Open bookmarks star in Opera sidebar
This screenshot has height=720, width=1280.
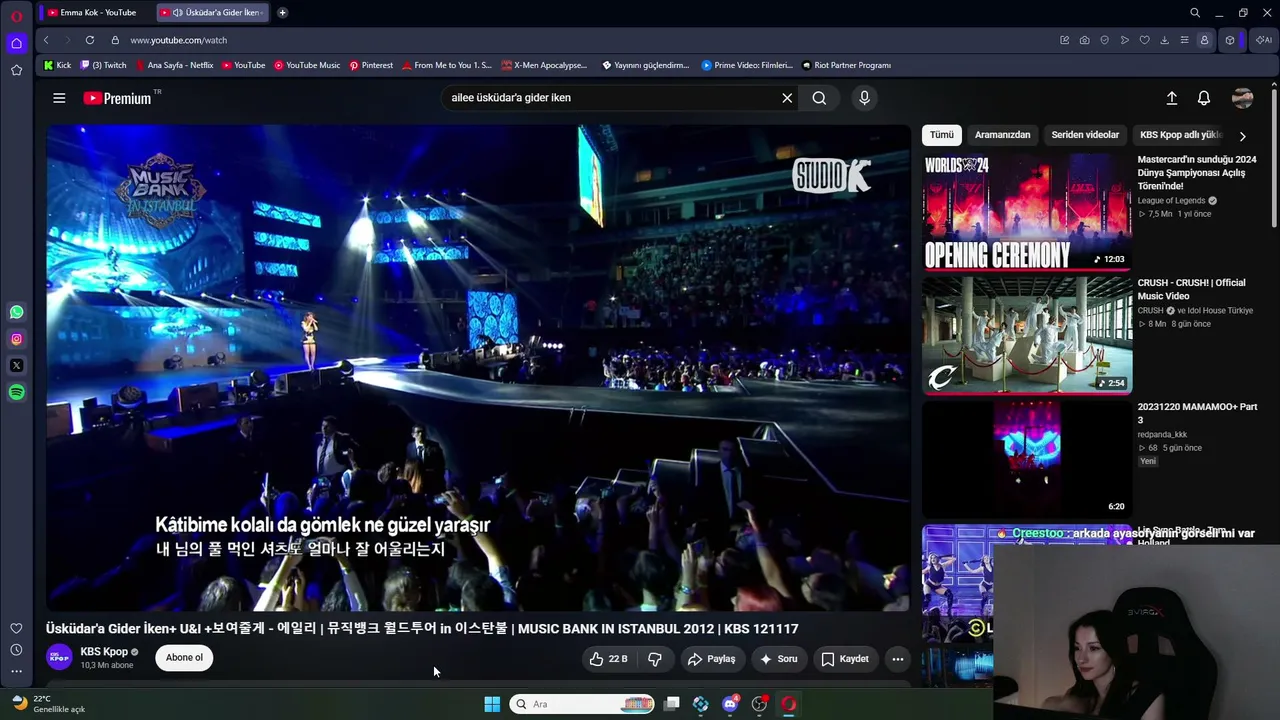click(16, 70)
